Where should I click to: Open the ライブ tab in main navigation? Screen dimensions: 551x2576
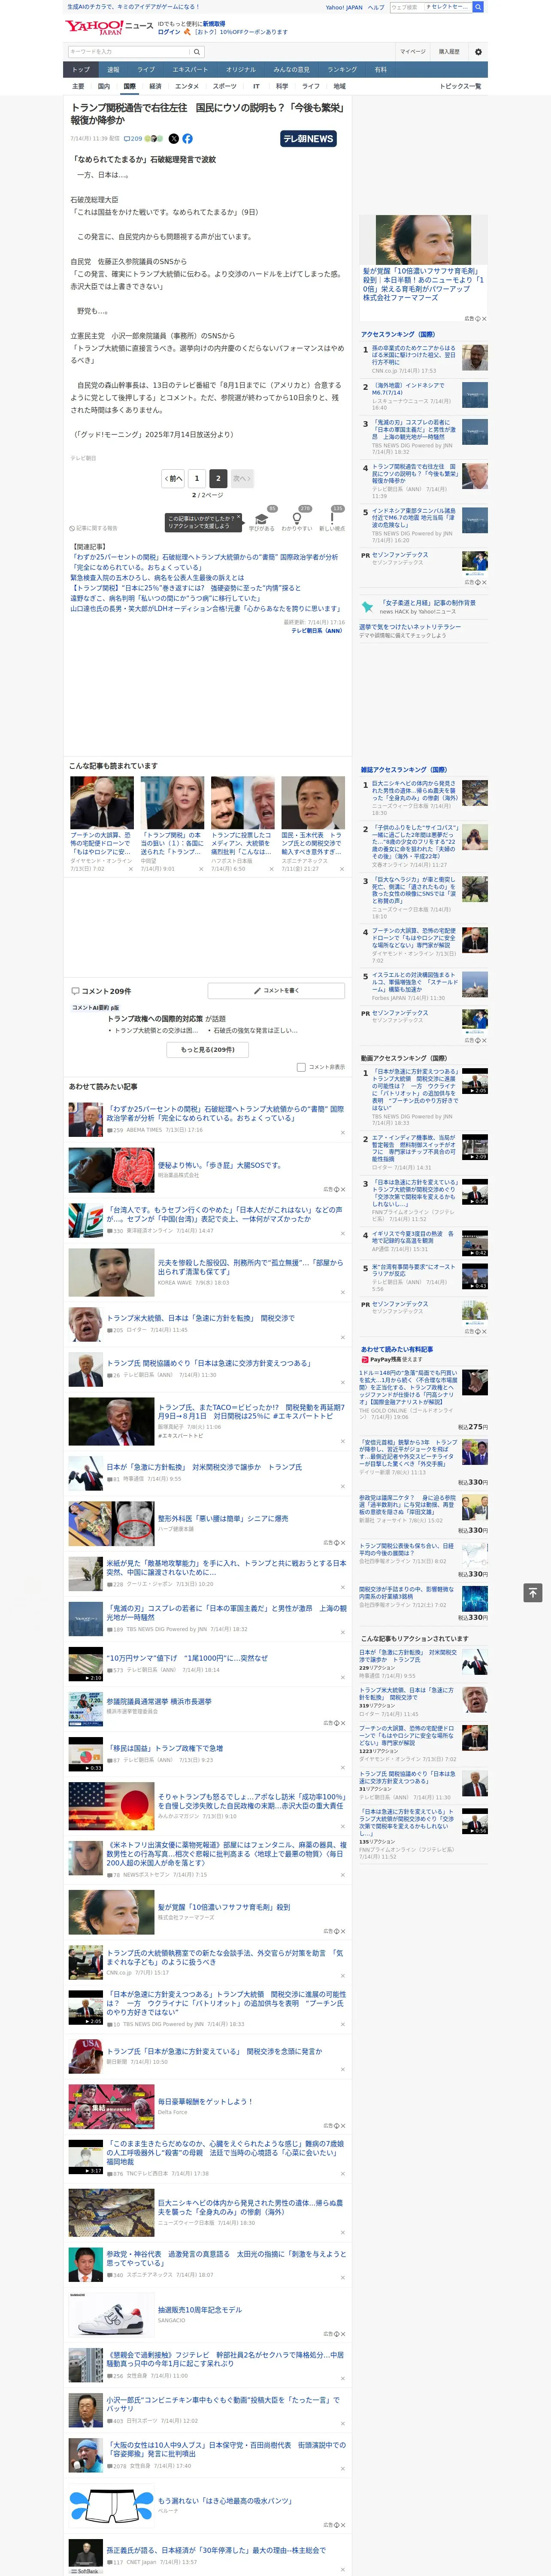[x=146, y=70]
